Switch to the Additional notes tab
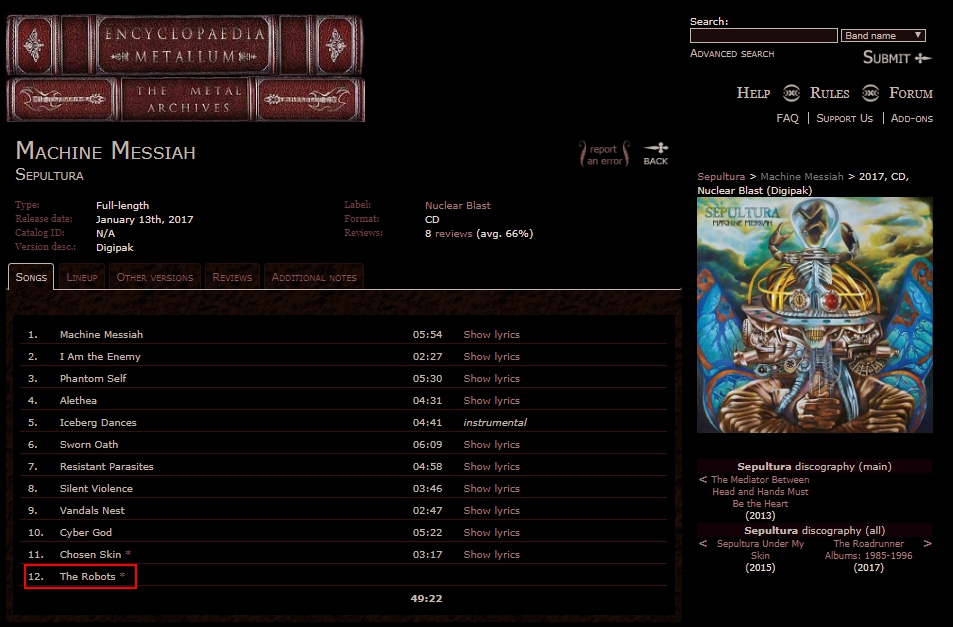Image resolution: width=953 pixels, height=627 pixels. click(x=314, y=277)
